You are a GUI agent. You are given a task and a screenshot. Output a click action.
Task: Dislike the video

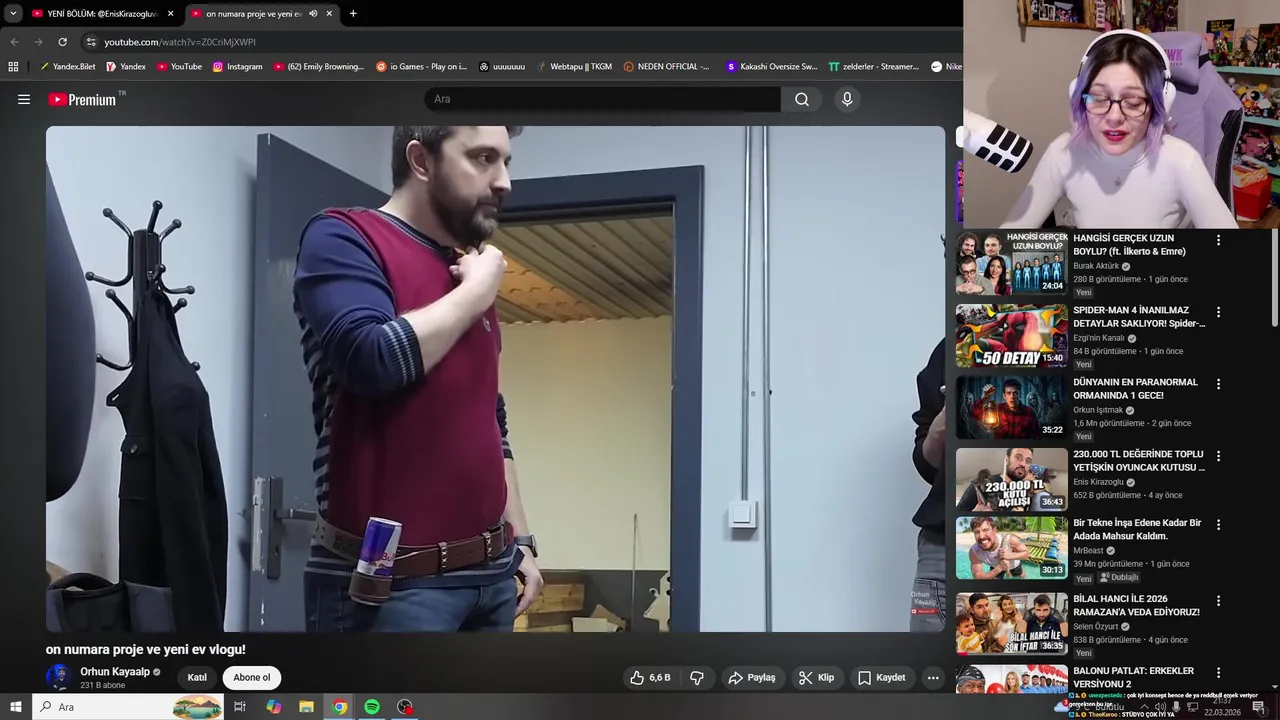[x=697, y=677]
